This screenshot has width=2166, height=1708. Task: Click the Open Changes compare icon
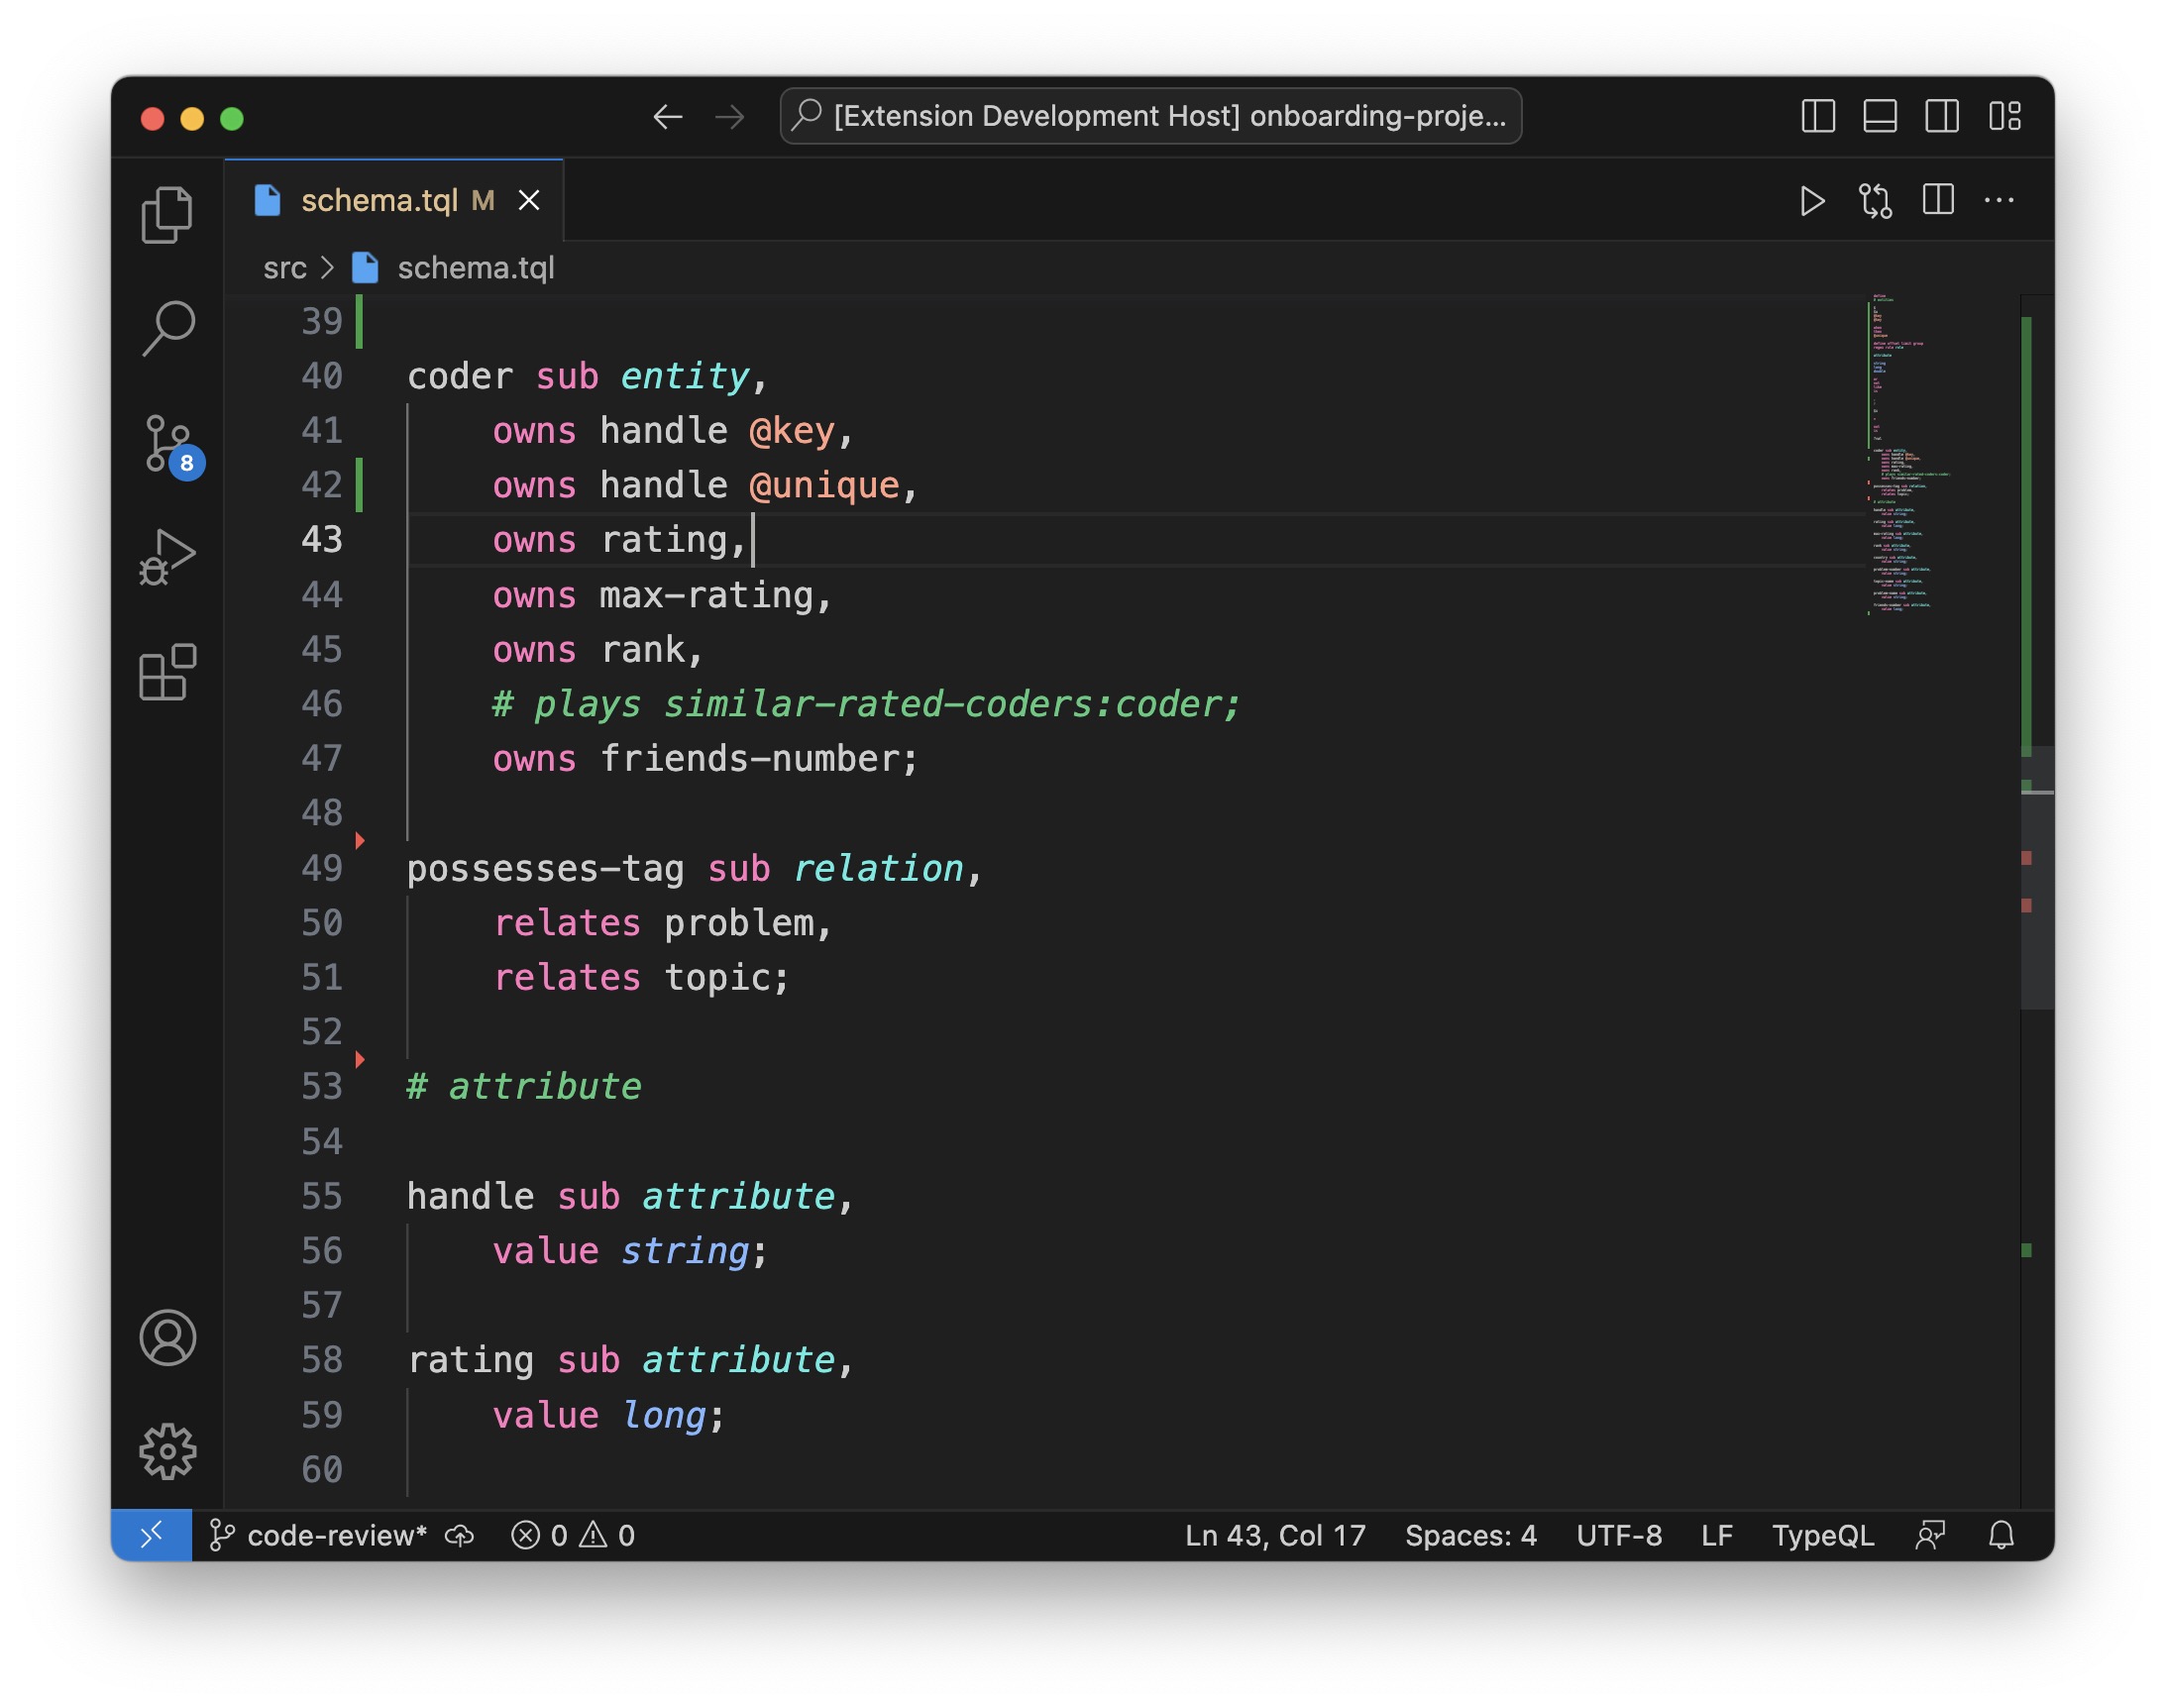point(1875,201)
